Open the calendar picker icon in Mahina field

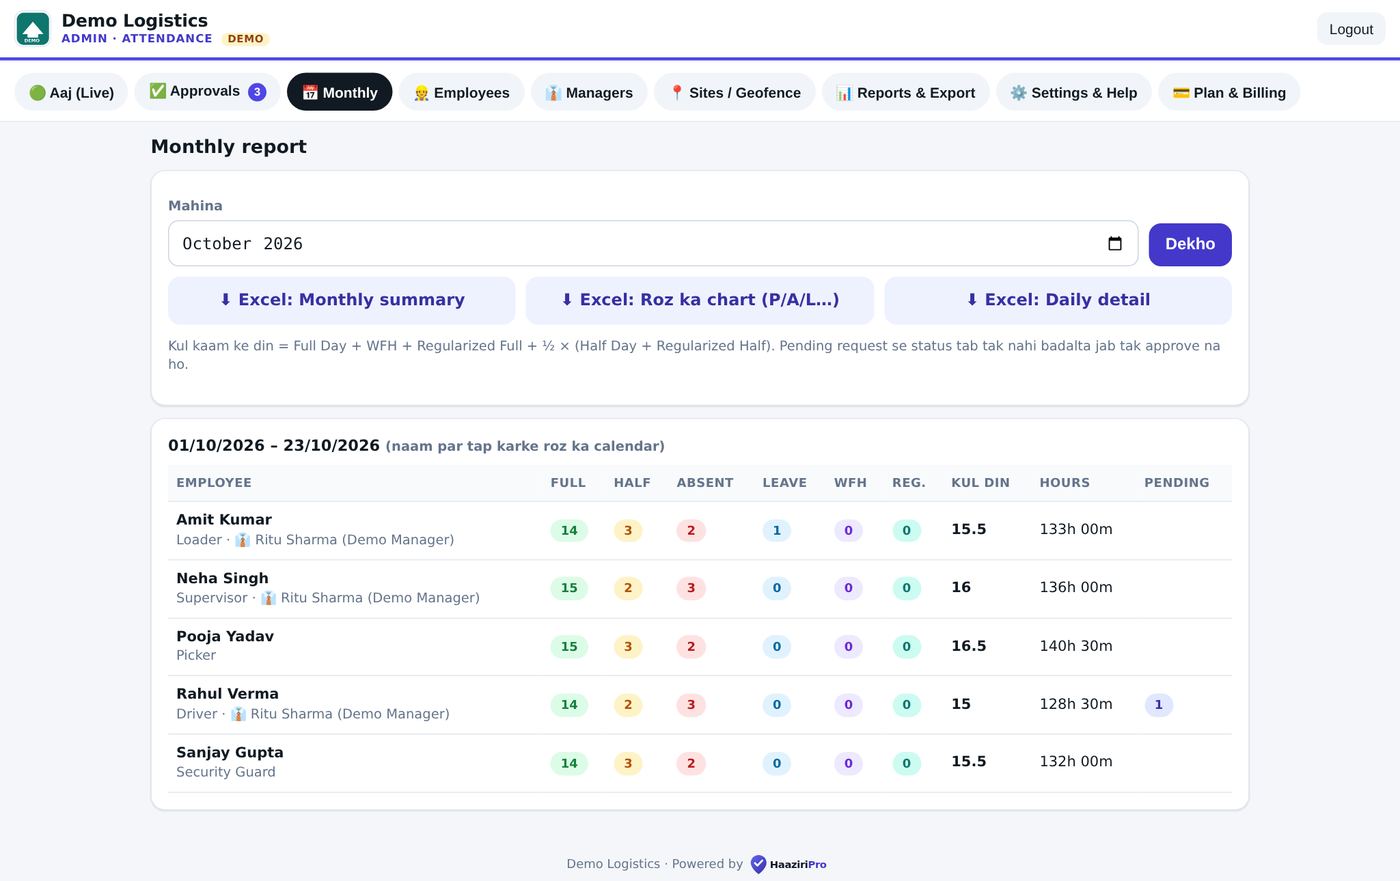click(x=1115, y=244)
